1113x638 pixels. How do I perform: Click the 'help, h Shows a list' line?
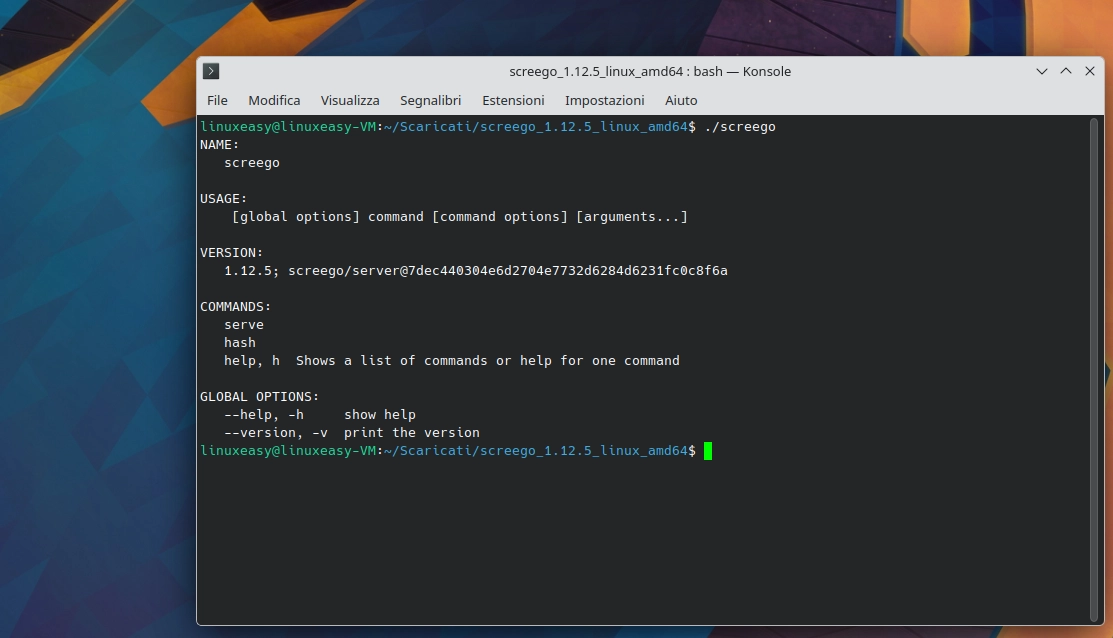tap(451, 361)
